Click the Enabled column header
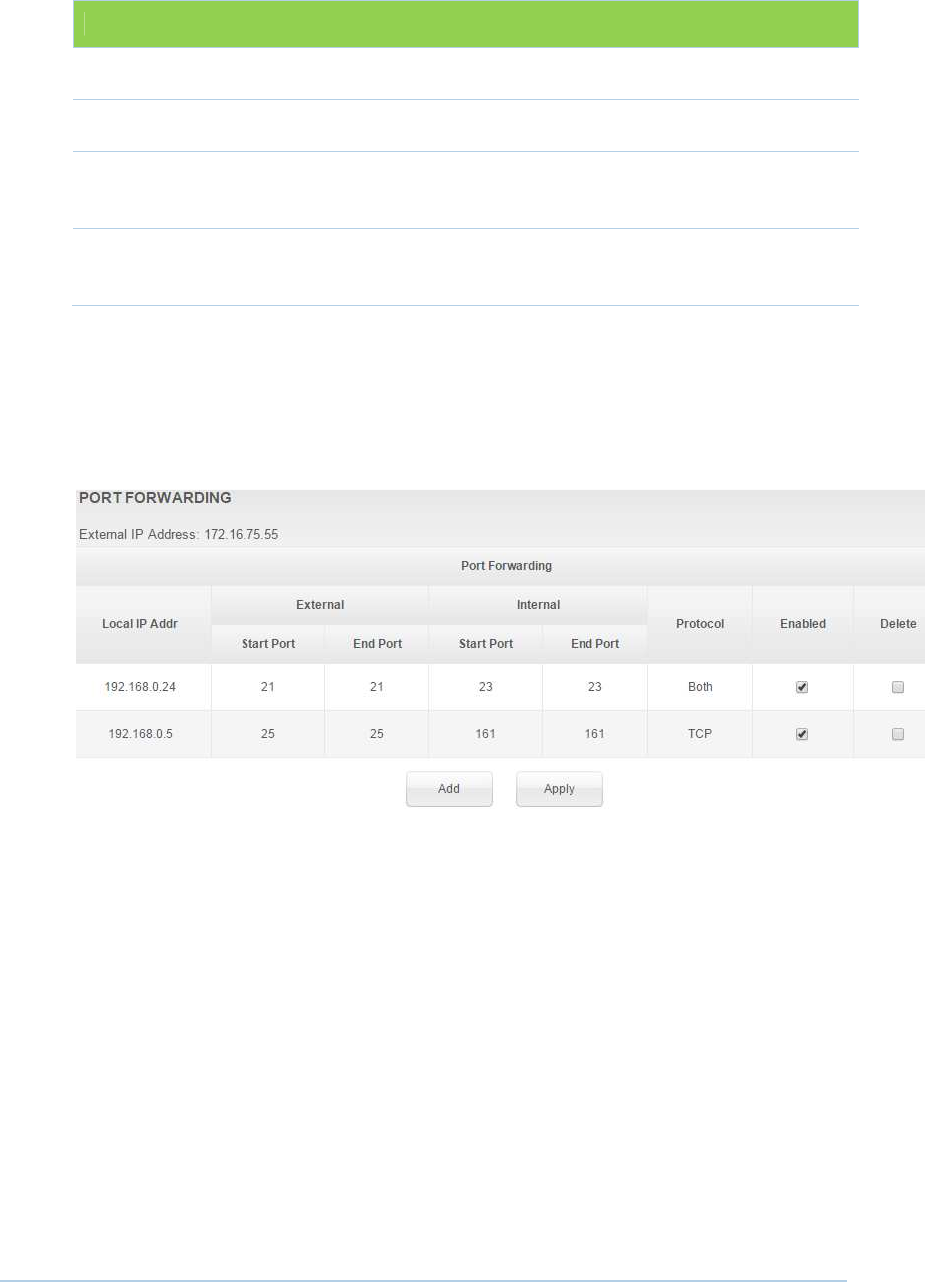Screen dimensions: 925x1282 click(x=803, y=624)
